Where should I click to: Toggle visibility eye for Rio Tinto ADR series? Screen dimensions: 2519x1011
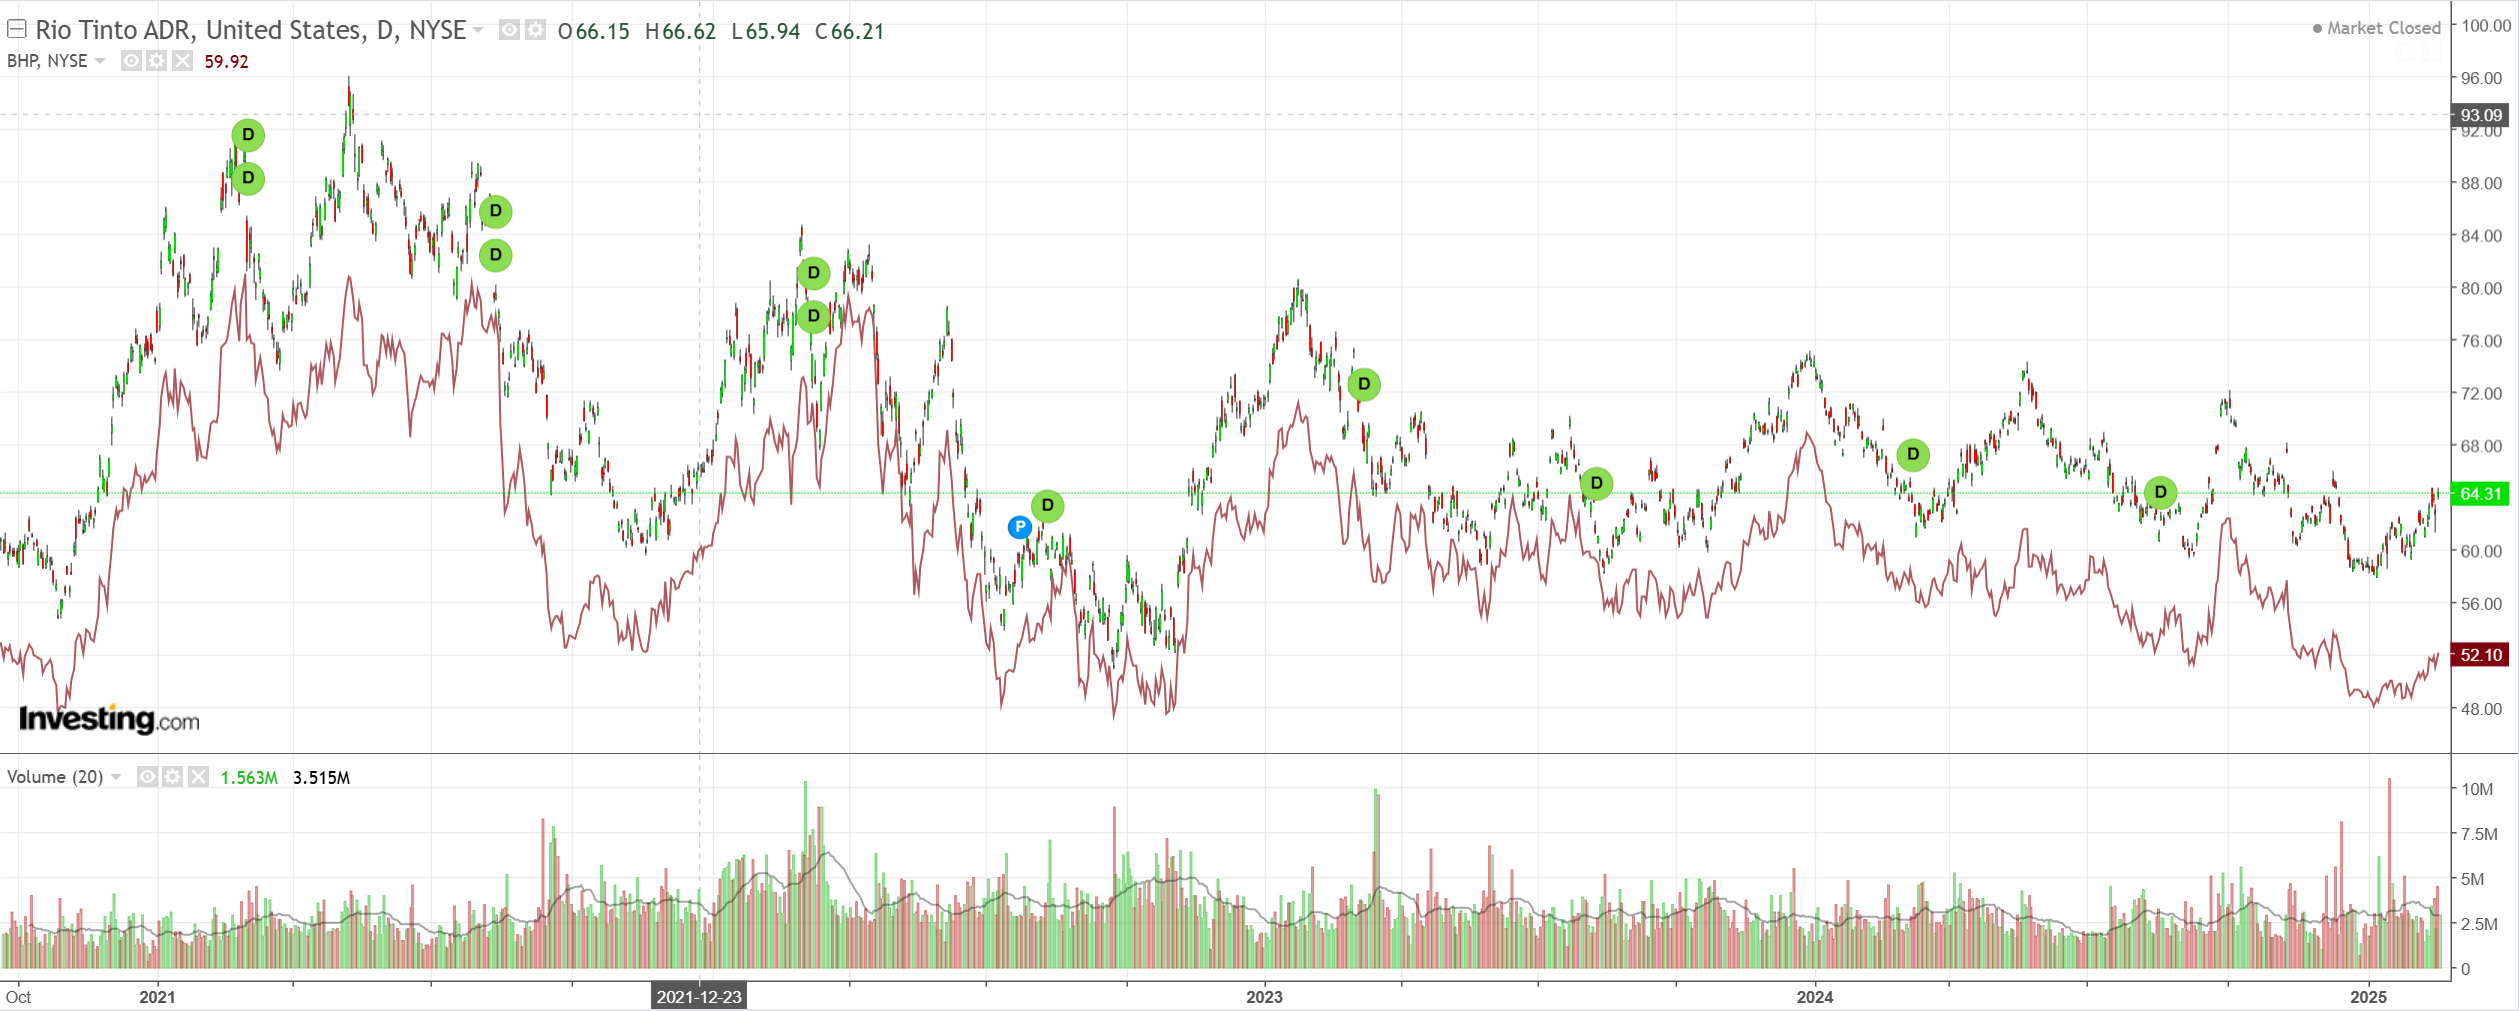click(509, 30)
